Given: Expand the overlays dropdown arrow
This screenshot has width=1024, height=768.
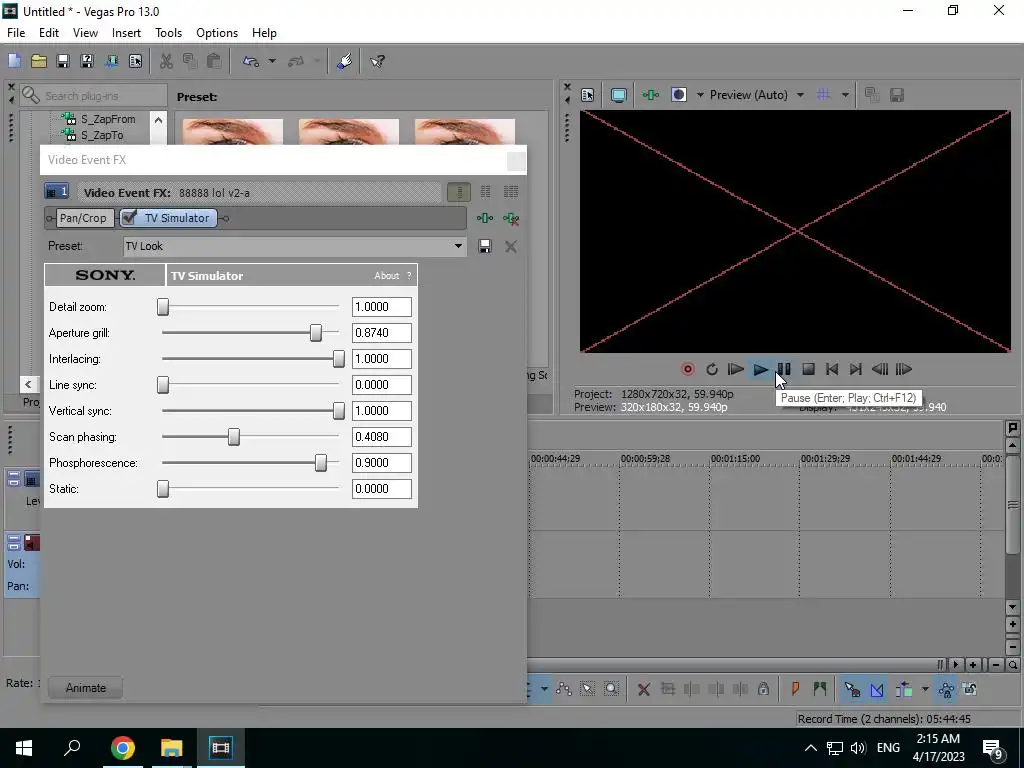Looking at the screenshot, I should [x=844, y=95].
